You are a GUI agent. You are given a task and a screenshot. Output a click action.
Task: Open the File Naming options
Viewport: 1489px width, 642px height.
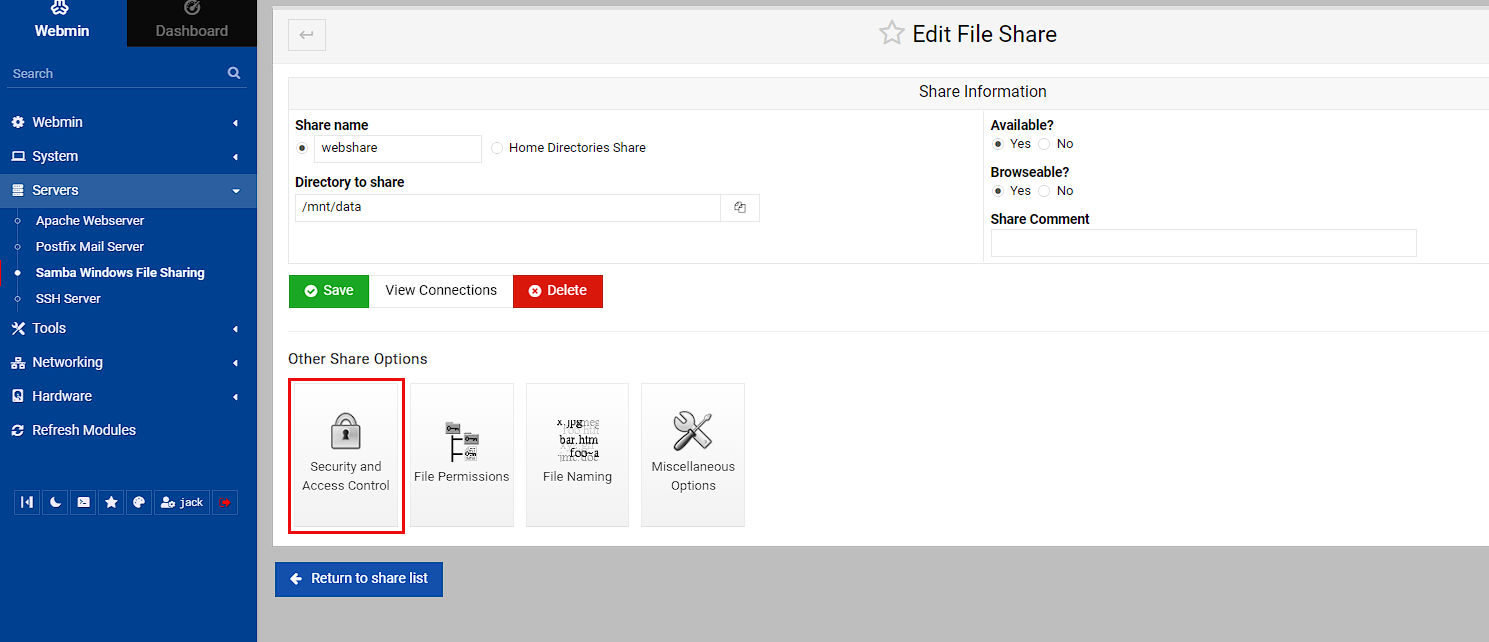(577, 455)
